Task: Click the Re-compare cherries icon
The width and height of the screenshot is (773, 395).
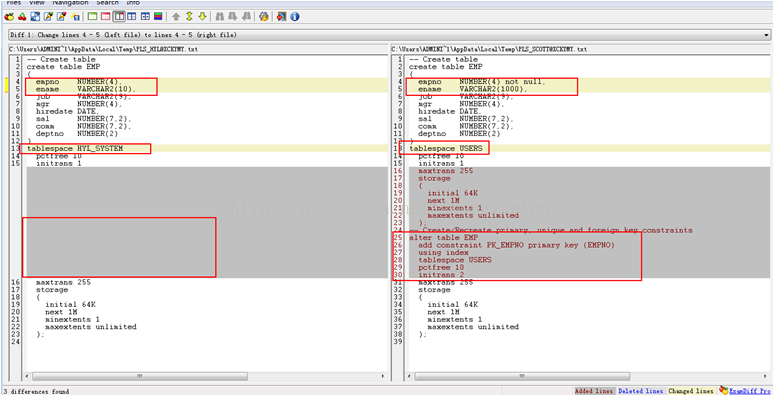Action: click(22, 17)
